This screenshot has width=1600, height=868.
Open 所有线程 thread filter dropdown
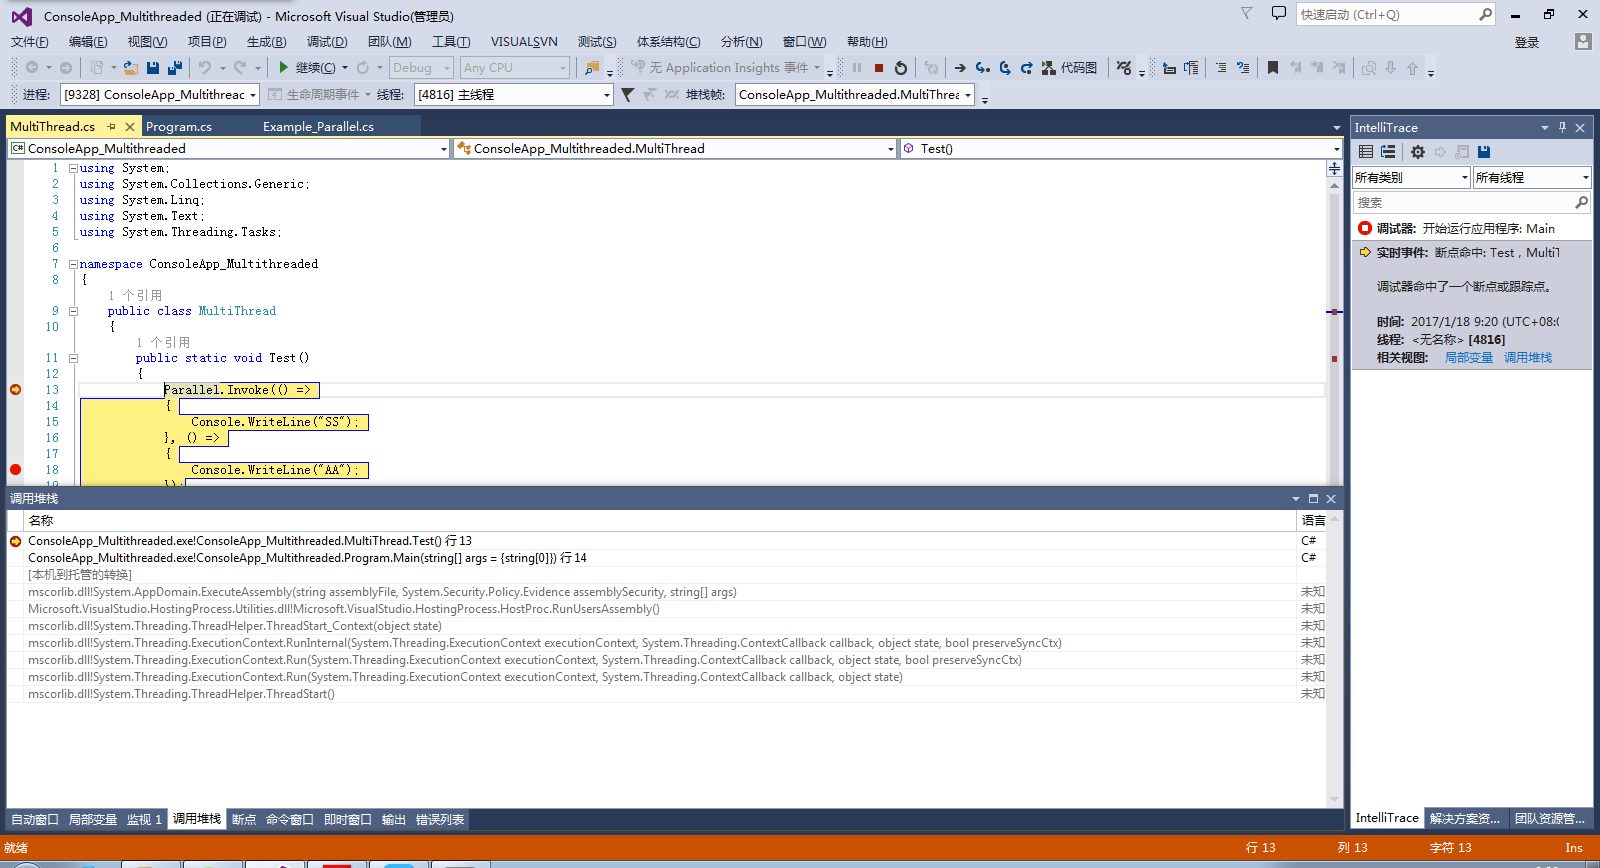[x=1532, y=177]
